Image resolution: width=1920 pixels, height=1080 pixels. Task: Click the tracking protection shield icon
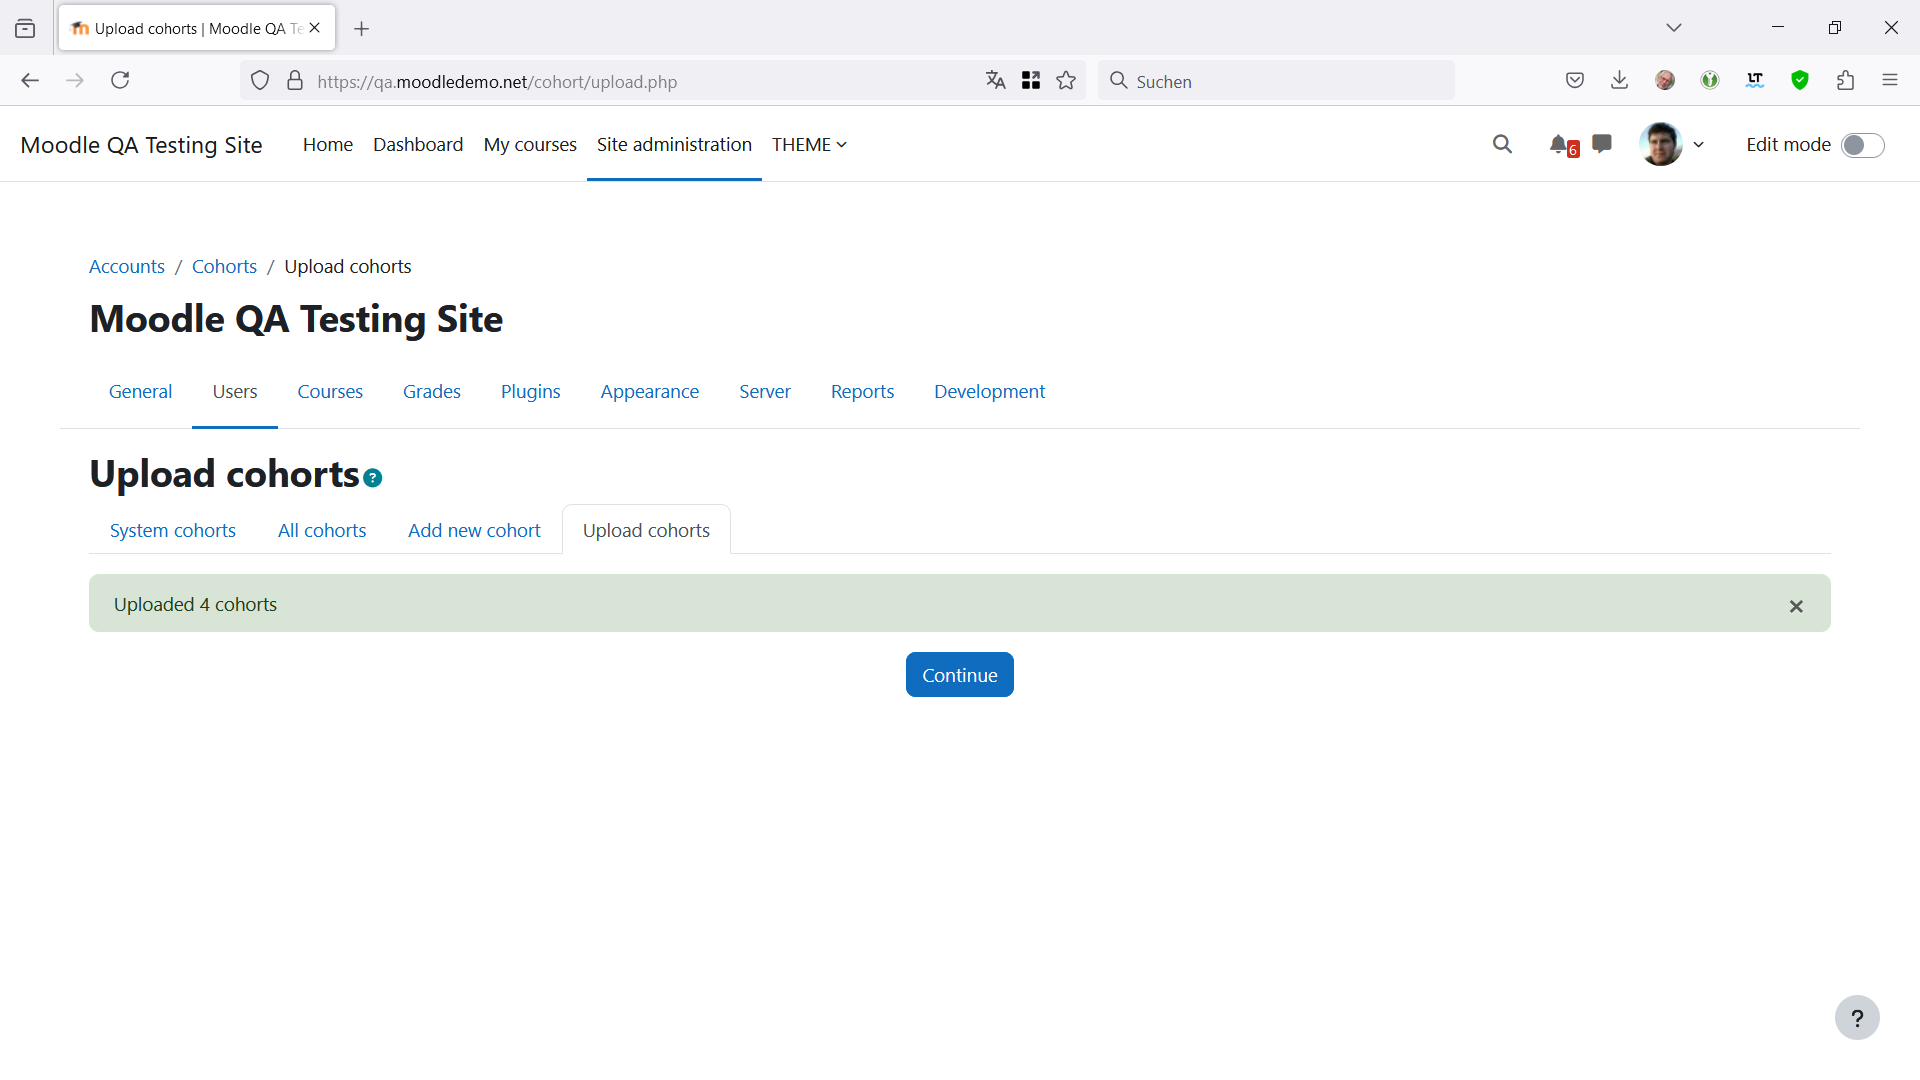pos(260,81)
